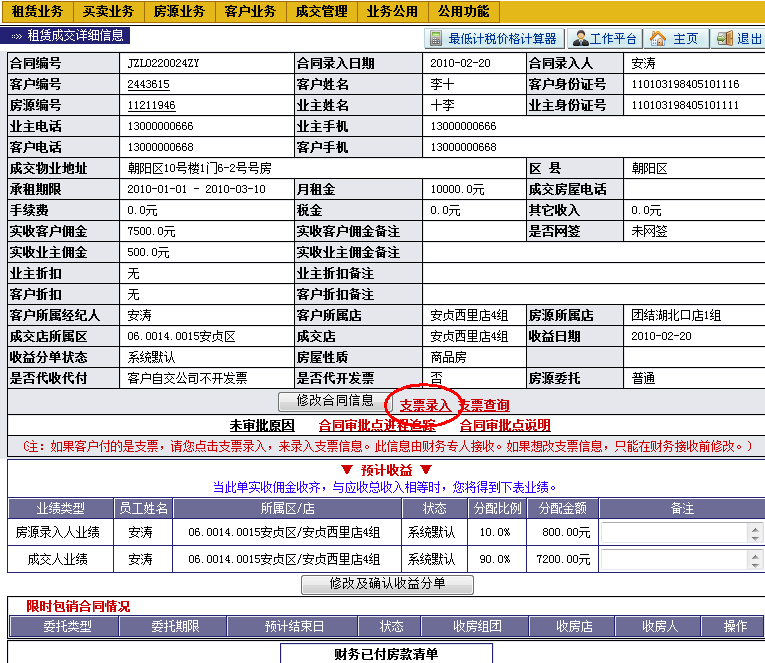The image size is (765, 663).
Task: Click the 分配金额 column header
Action: tap(563, 509)
